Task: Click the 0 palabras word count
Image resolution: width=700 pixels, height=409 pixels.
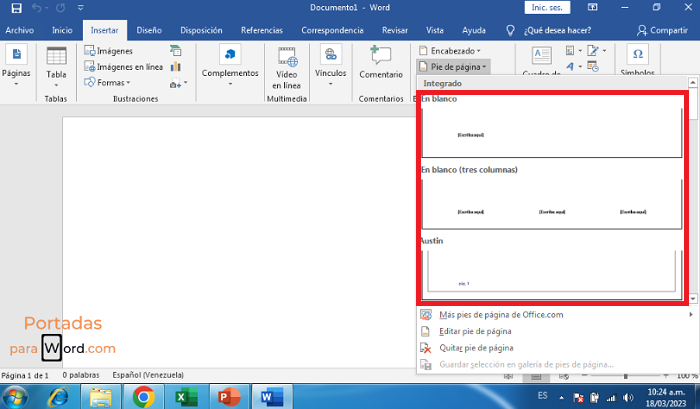Action: click(81, 375)
